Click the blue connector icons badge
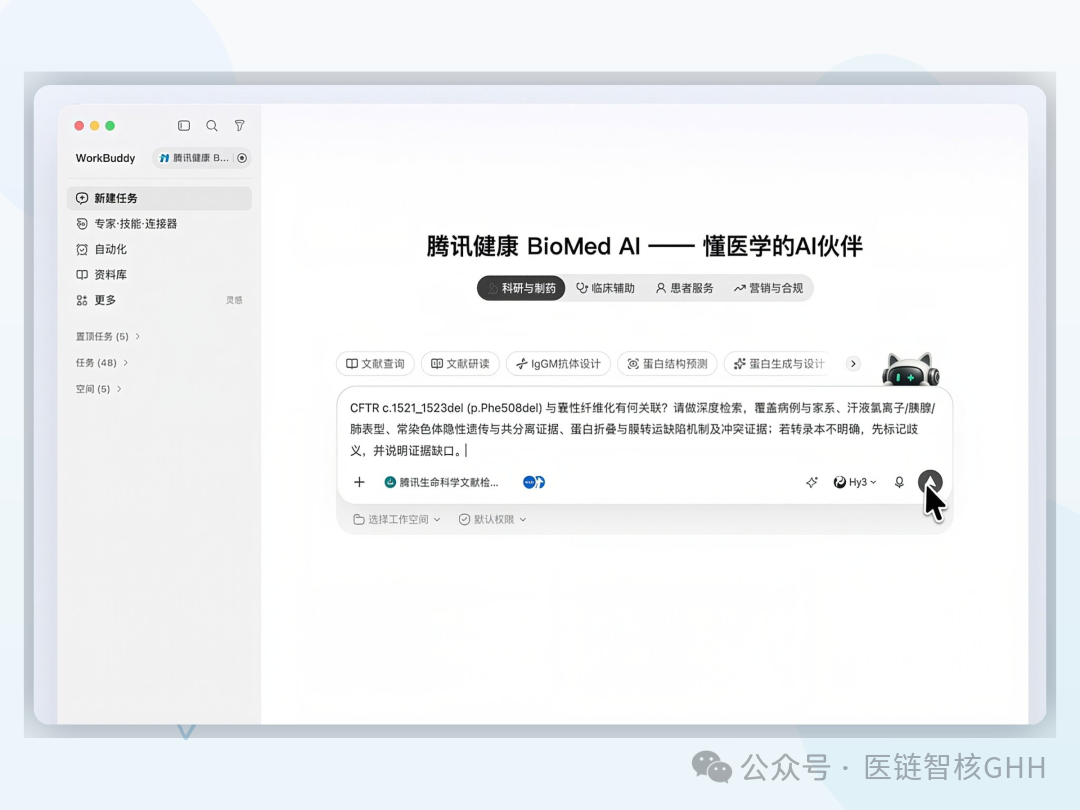The image size is (1080, 810). click(x=534, y=482)
